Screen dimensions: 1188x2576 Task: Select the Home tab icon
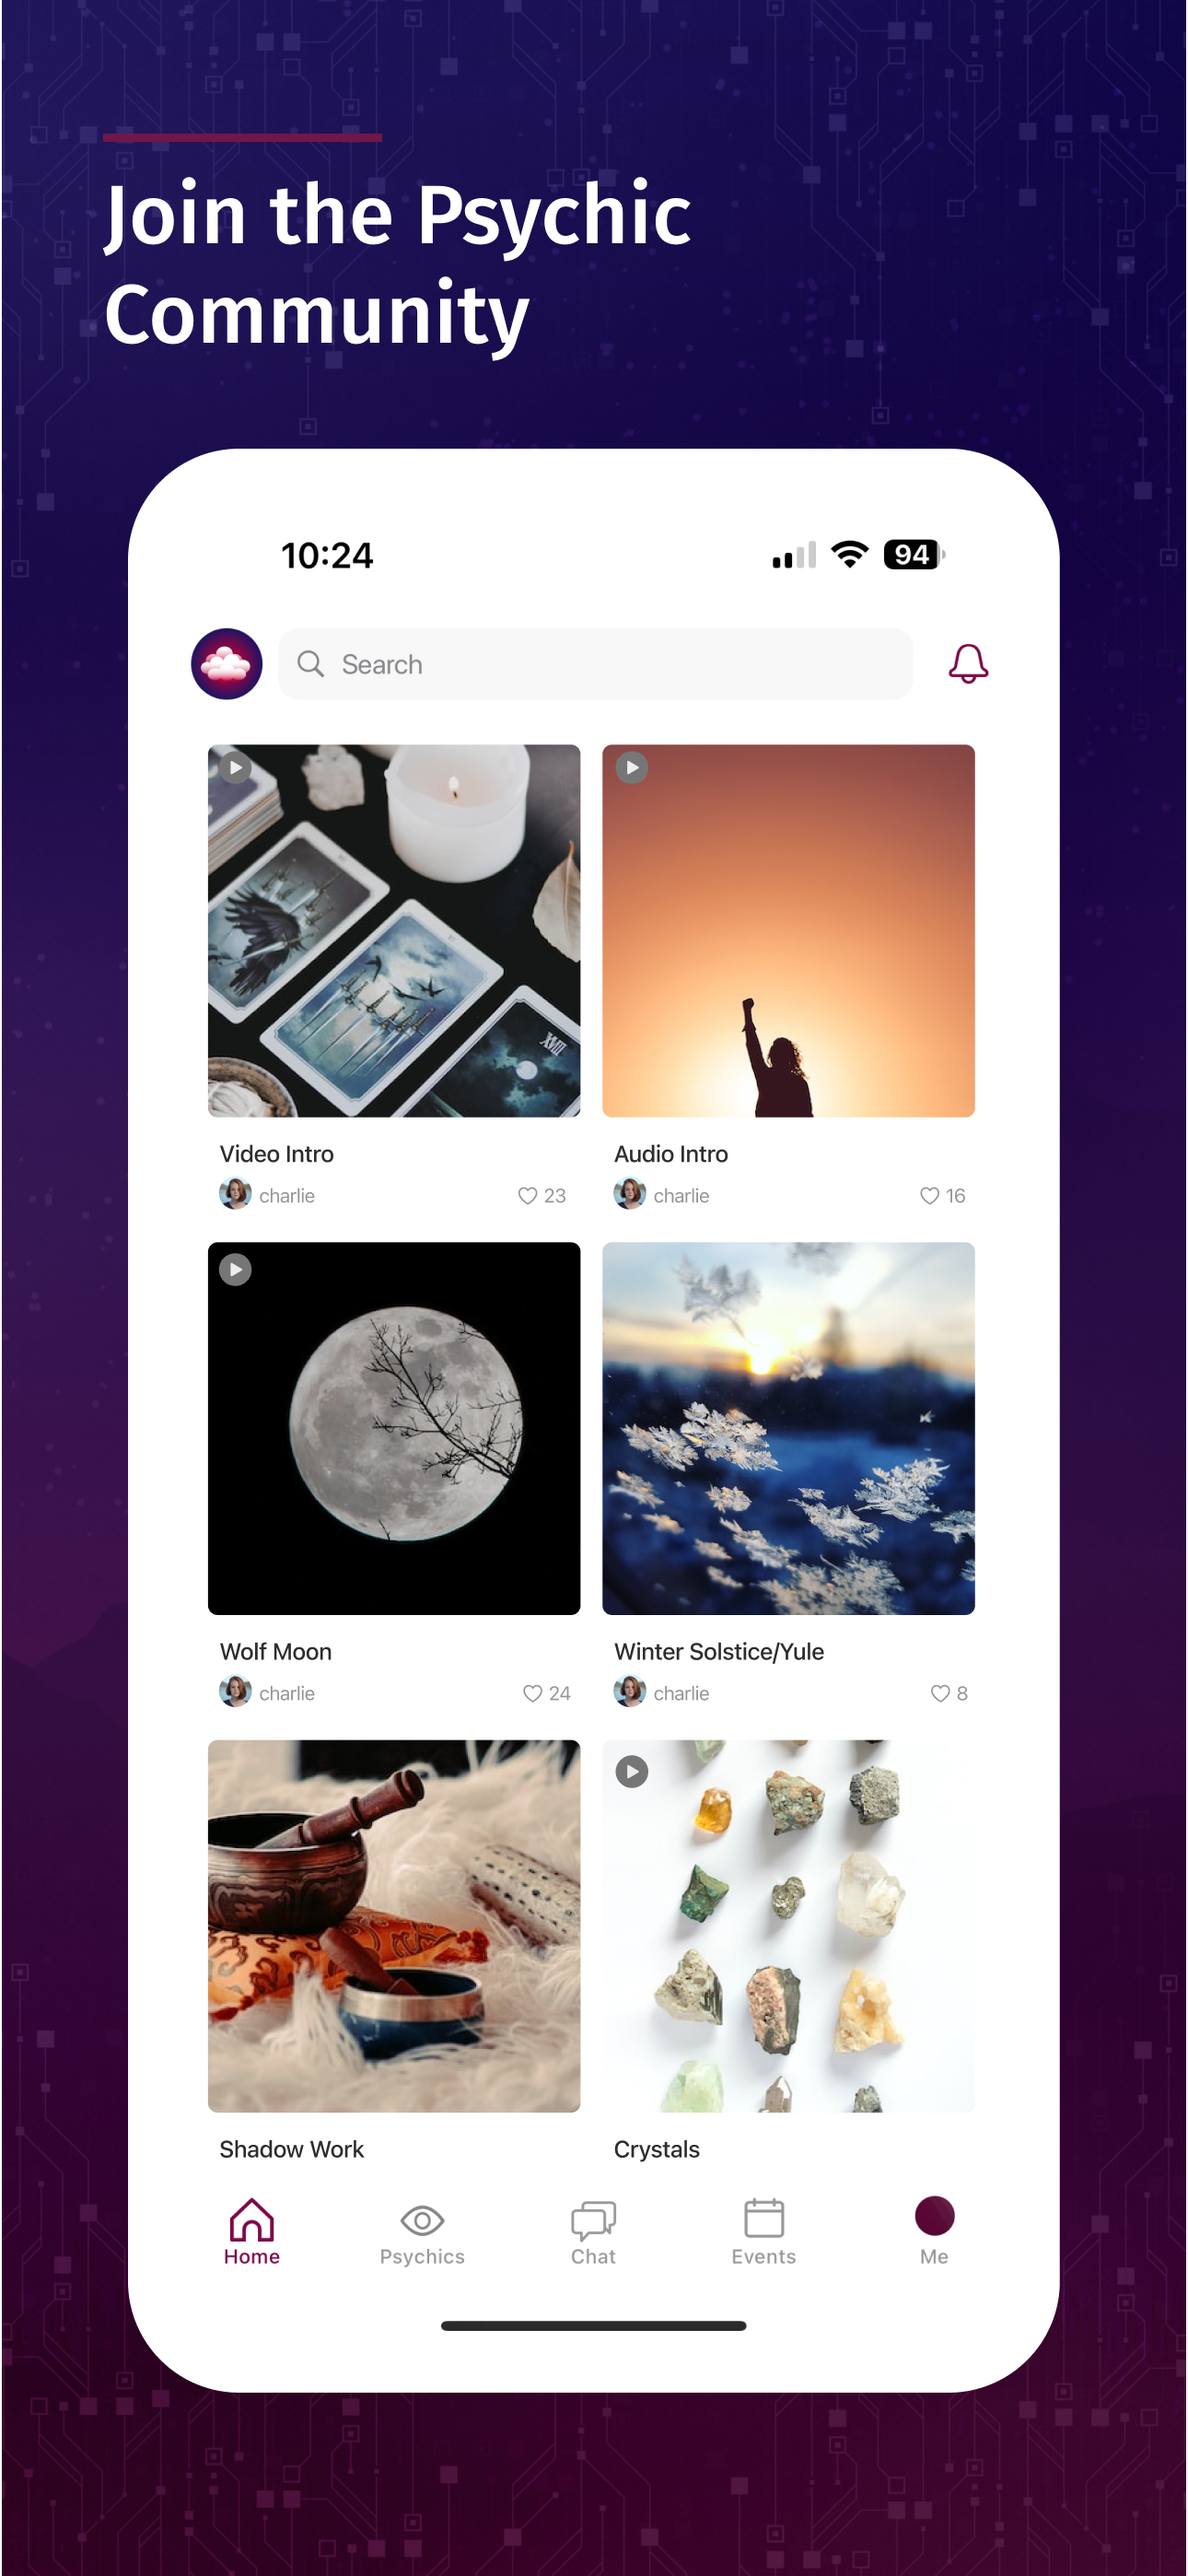[x=252, y=2220]
